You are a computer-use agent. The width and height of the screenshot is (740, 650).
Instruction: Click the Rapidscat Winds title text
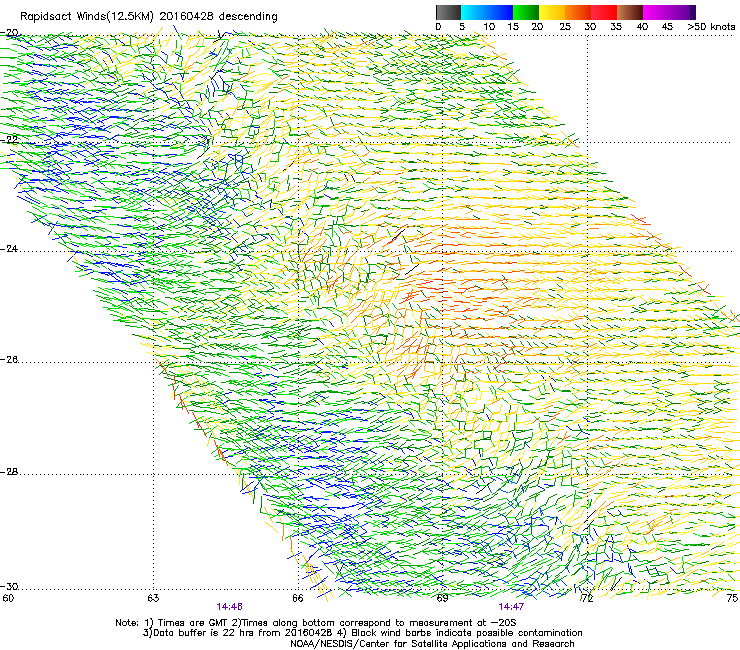(149, 16)
